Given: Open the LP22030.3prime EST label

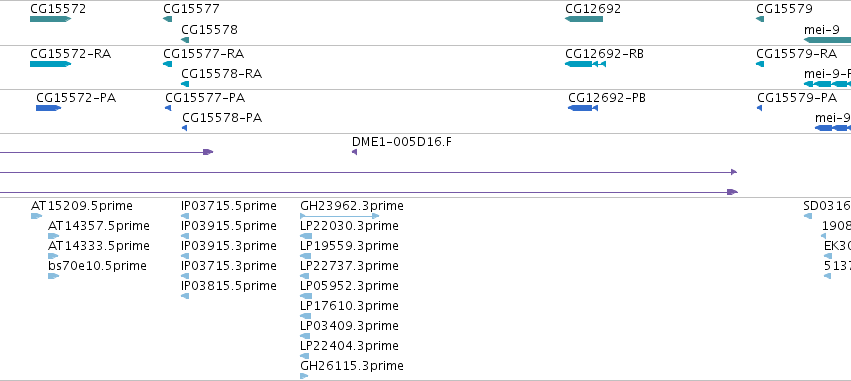Looking at the screenshot, I should (x=350, y=226).
